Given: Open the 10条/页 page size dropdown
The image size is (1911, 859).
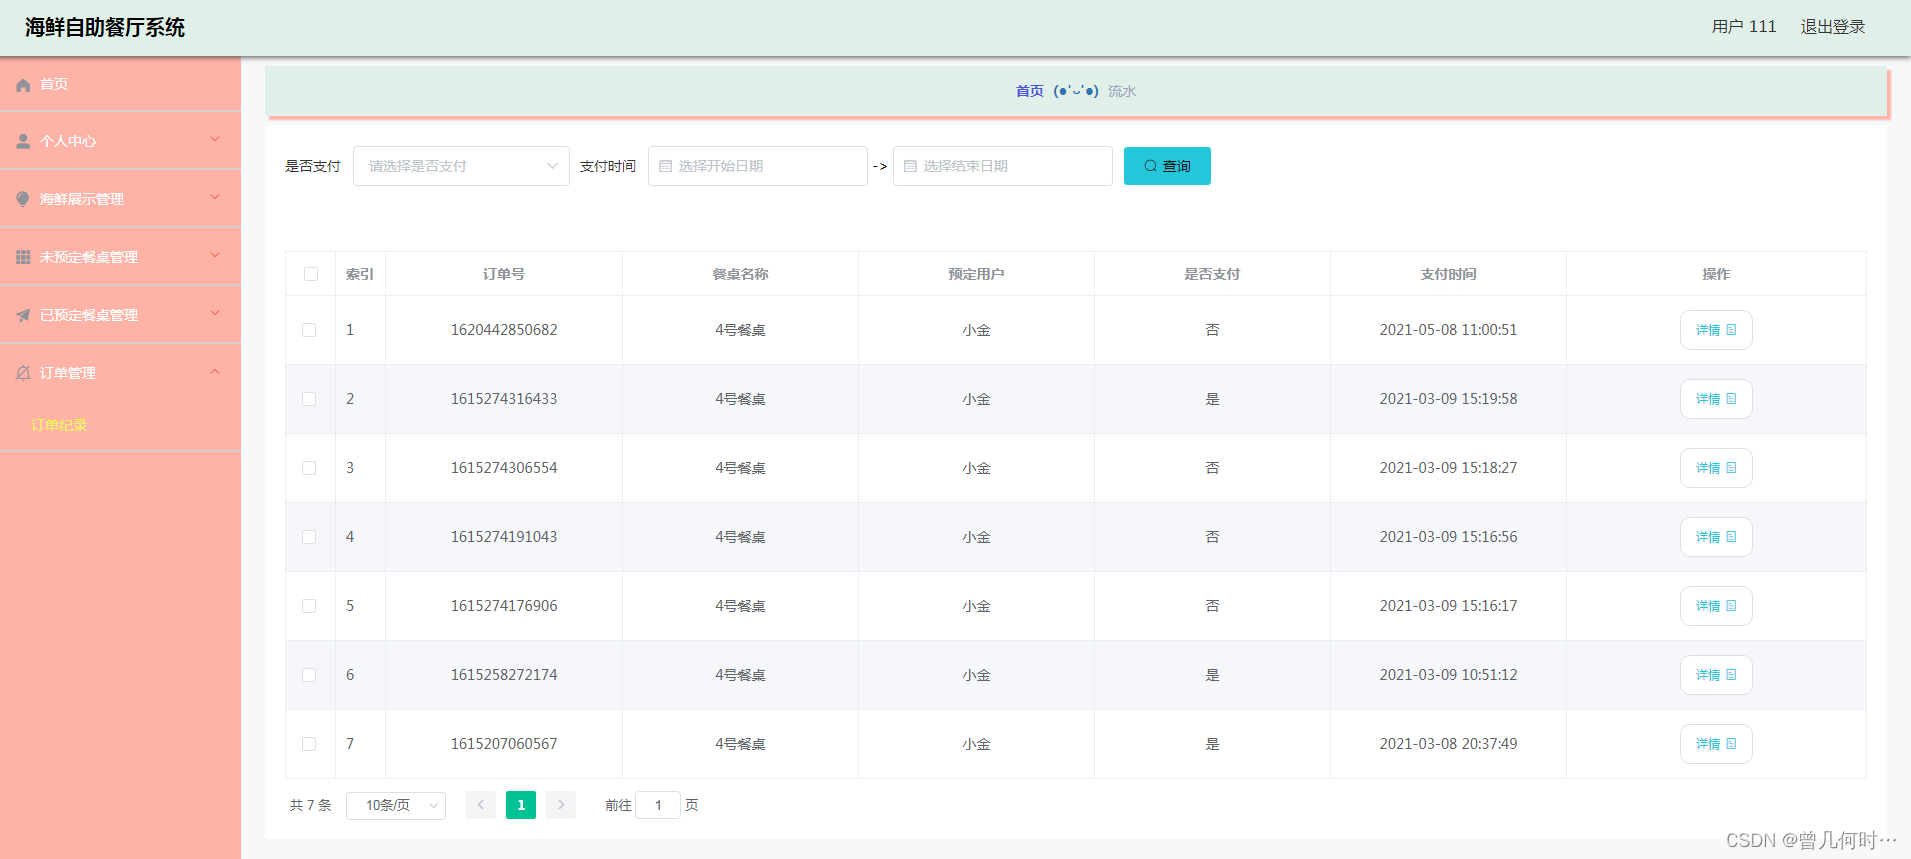Looking at the screenshot, I should (x=396, y=805).
